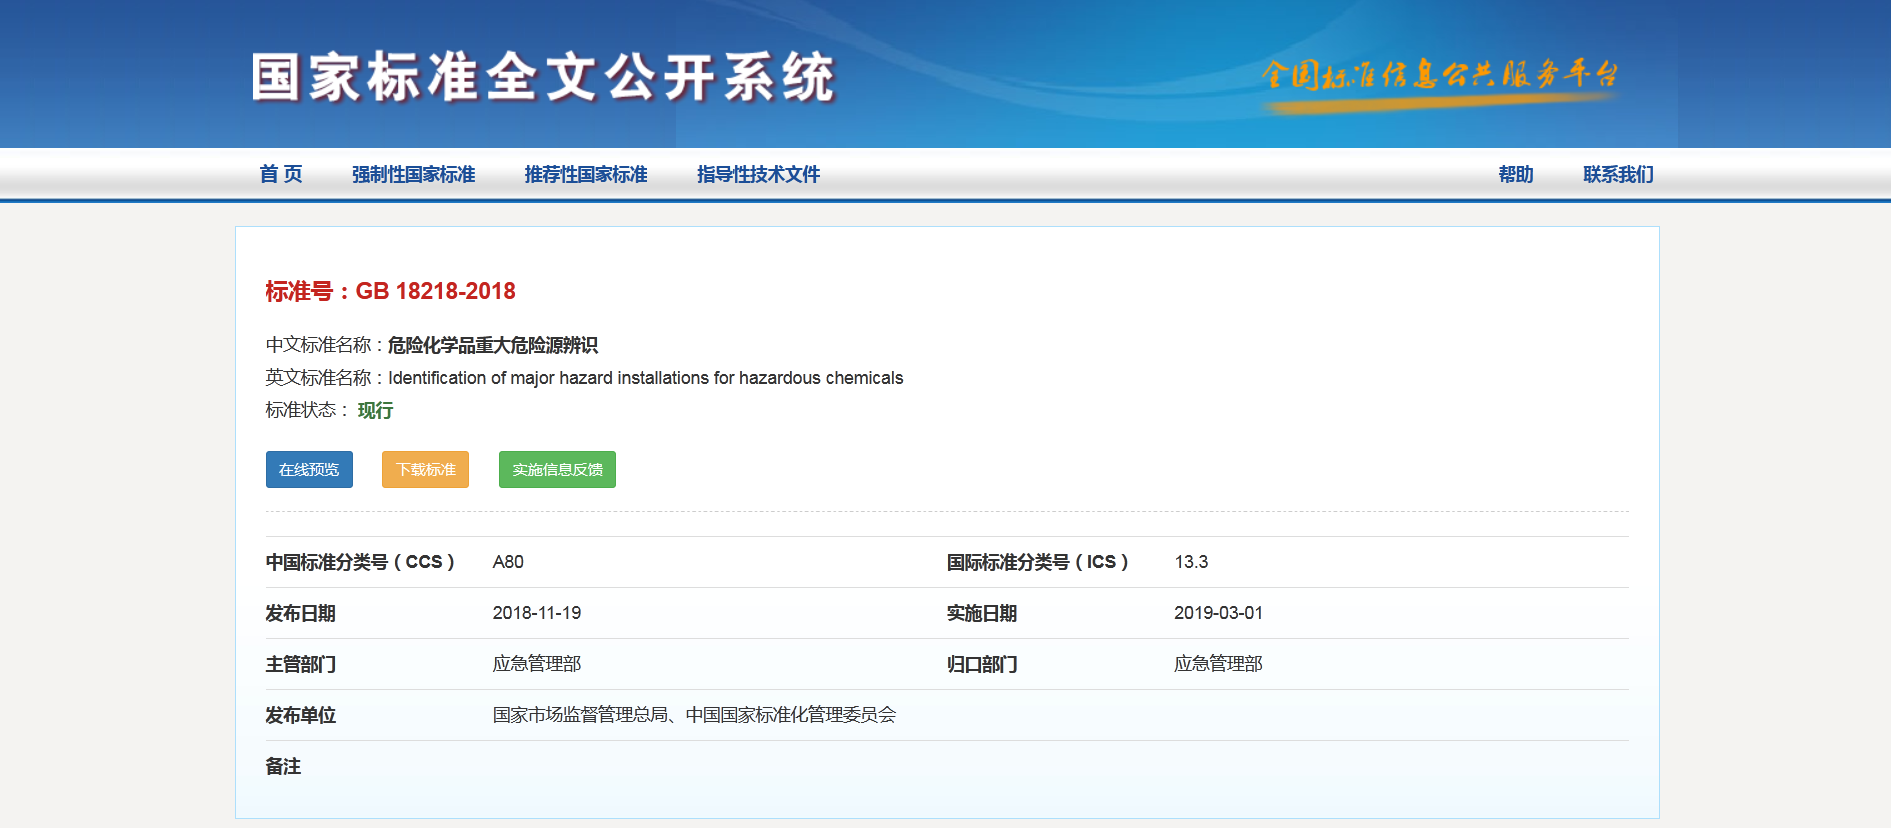Viewport: 1891px width, 828px height.
Task: Navigate to 指导性技术文件
Action: [758, 174]
